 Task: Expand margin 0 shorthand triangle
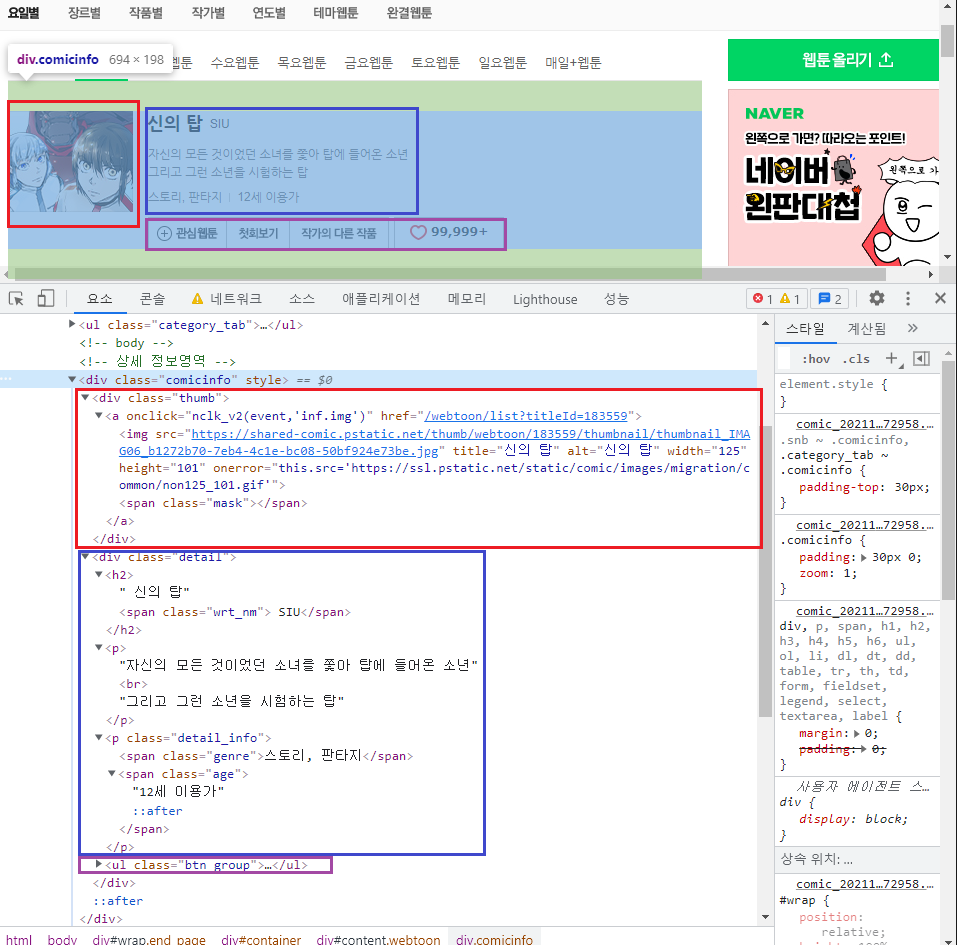tap(857, 733)
